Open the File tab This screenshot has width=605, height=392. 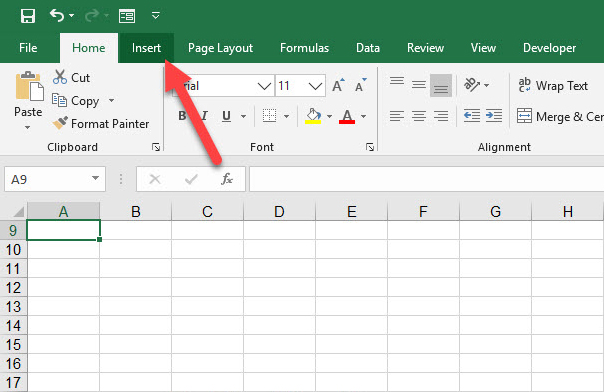click(x=28, y=48)
